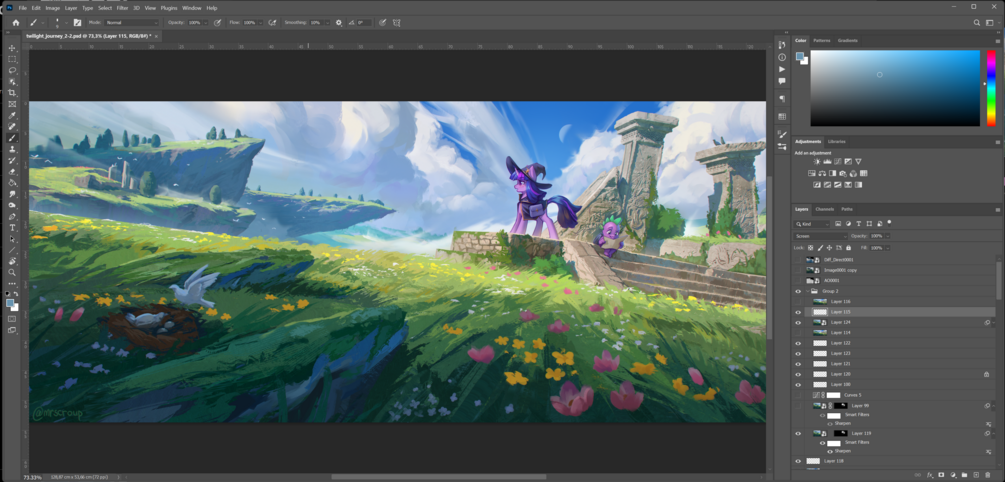
Task: Hide Layer 124
Action: pyautogui.click(x=798, y=322)
